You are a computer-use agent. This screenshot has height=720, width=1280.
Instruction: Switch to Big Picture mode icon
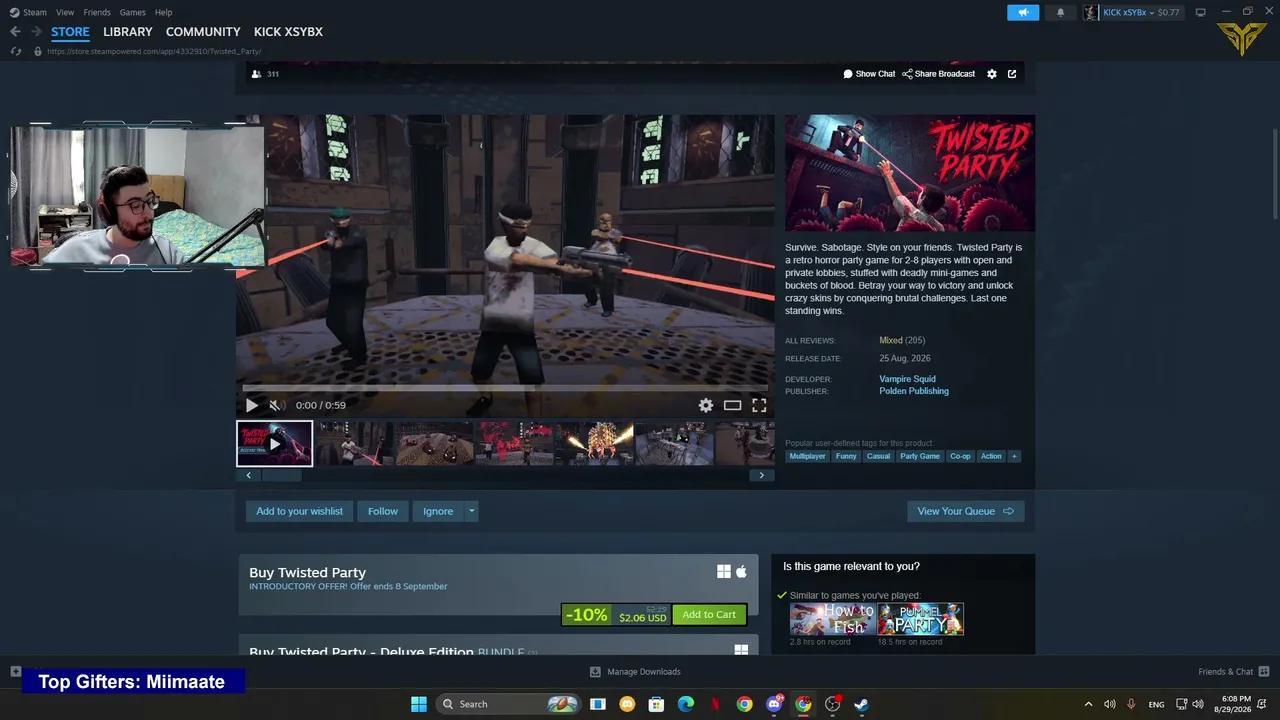pos(1201,12)
